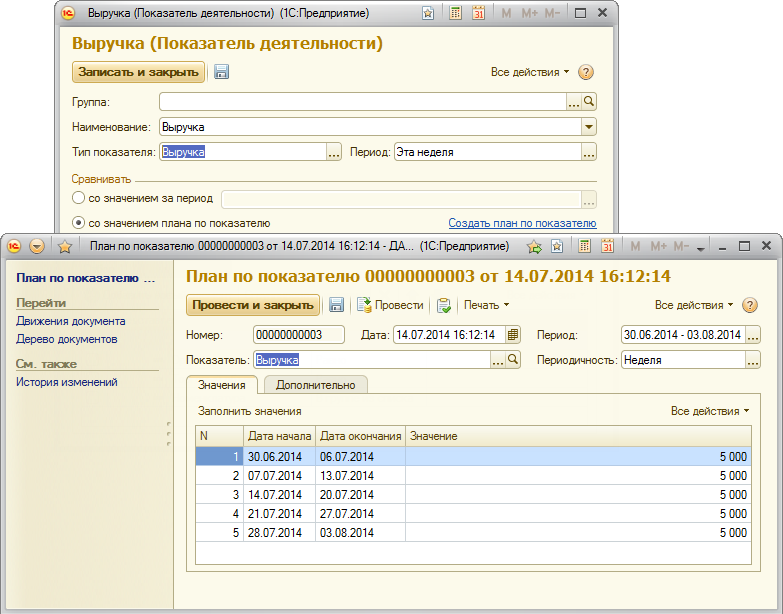The height and width of the screenshot is (614, 783).
Task: Select 'со значением за период' radio
Action: tap(78, 198)
